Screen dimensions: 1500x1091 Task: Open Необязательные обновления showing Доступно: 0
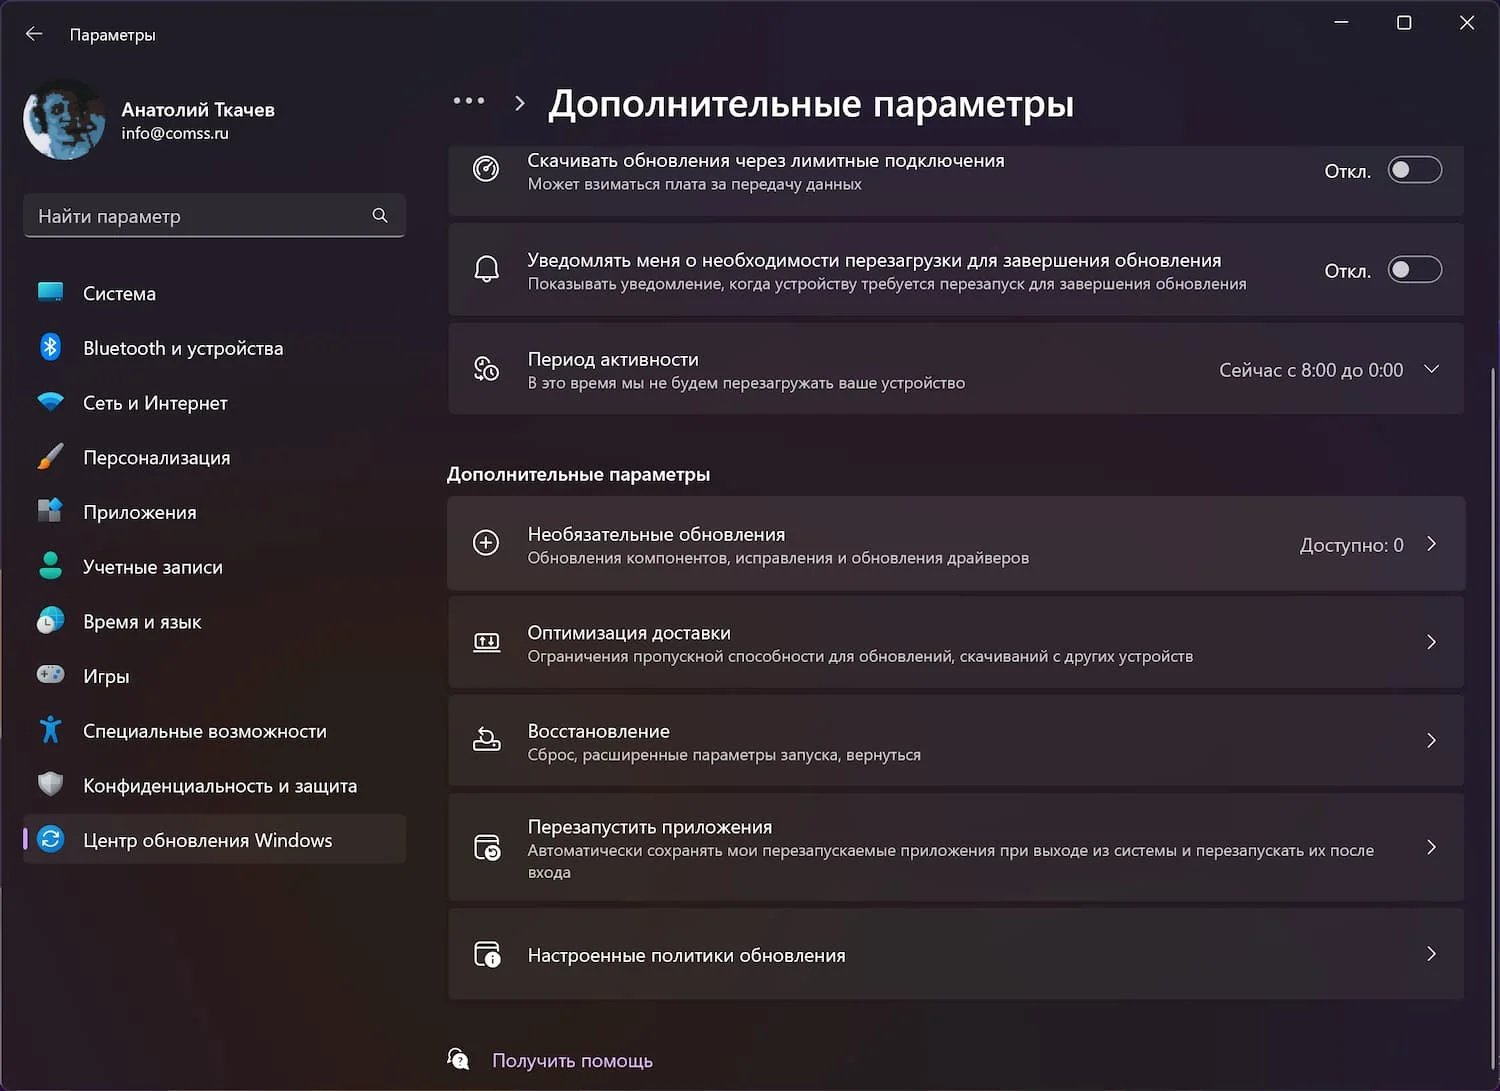[x=955, y=544]
